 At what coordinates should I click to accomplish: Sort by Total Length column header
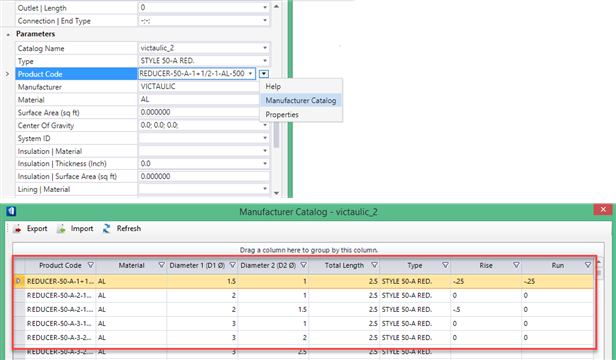point(344,265)
